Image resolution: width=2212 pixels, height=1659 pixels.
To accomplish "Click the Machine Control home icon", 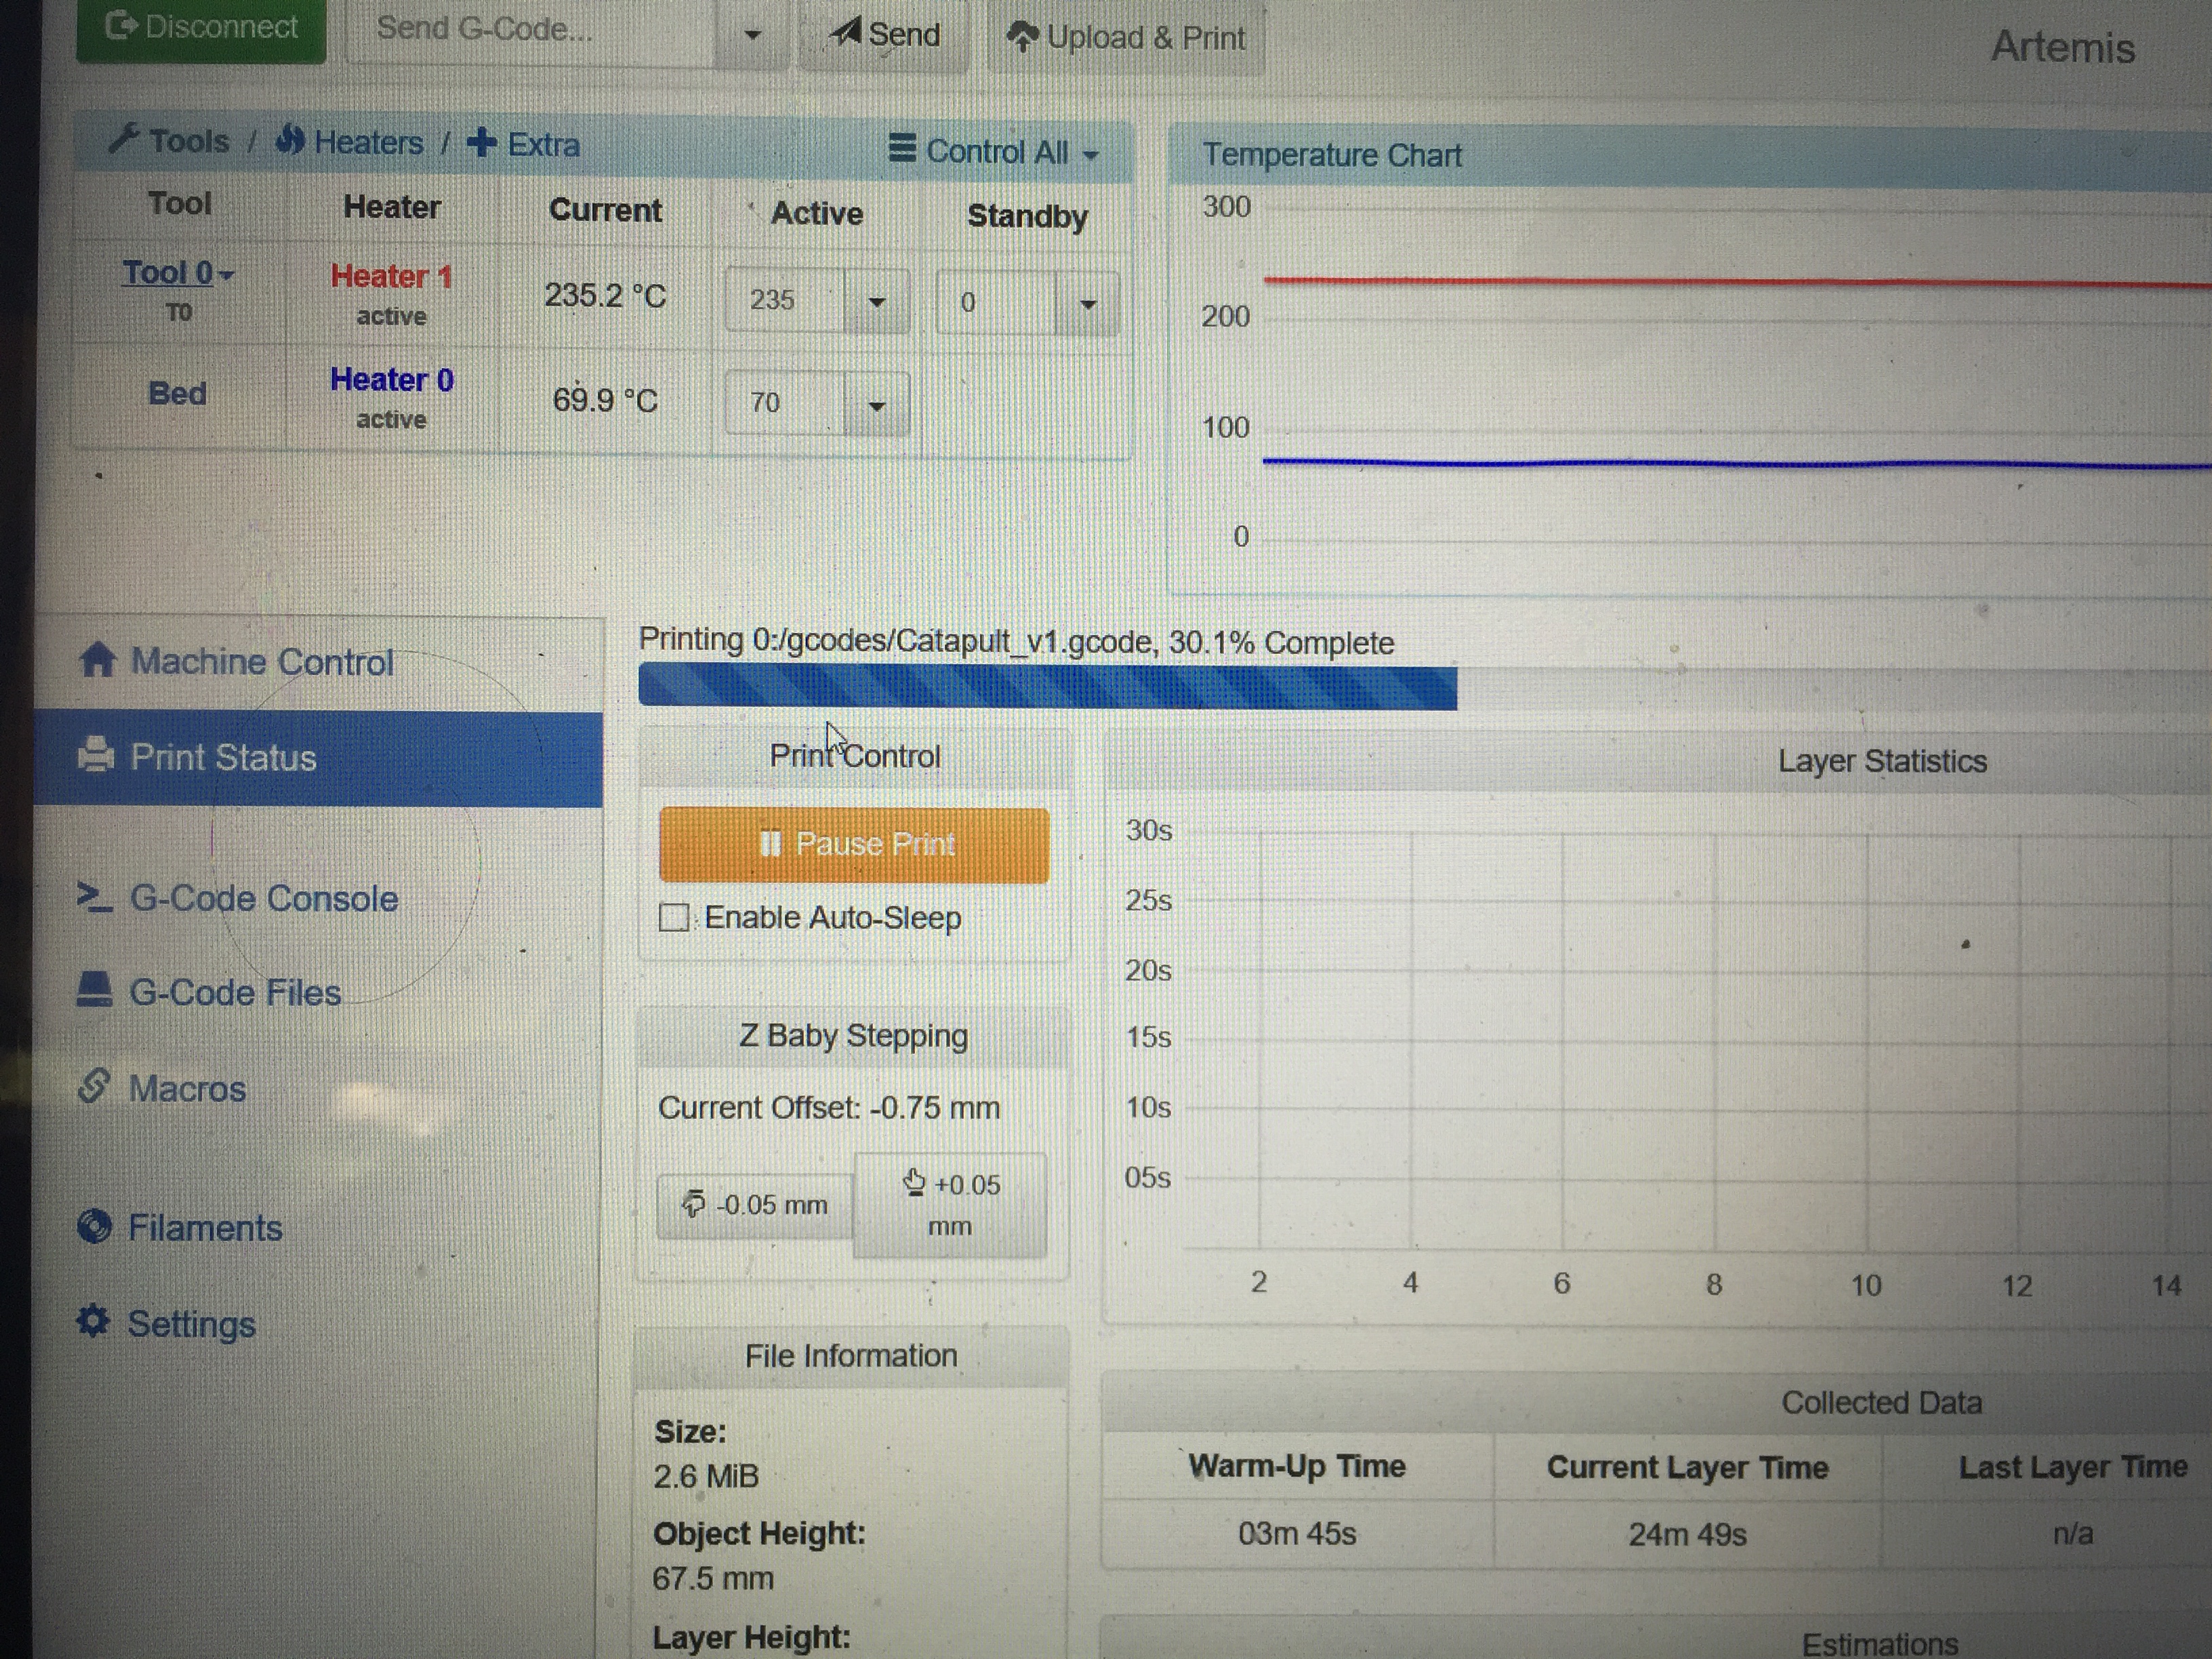I will (97, 659).
